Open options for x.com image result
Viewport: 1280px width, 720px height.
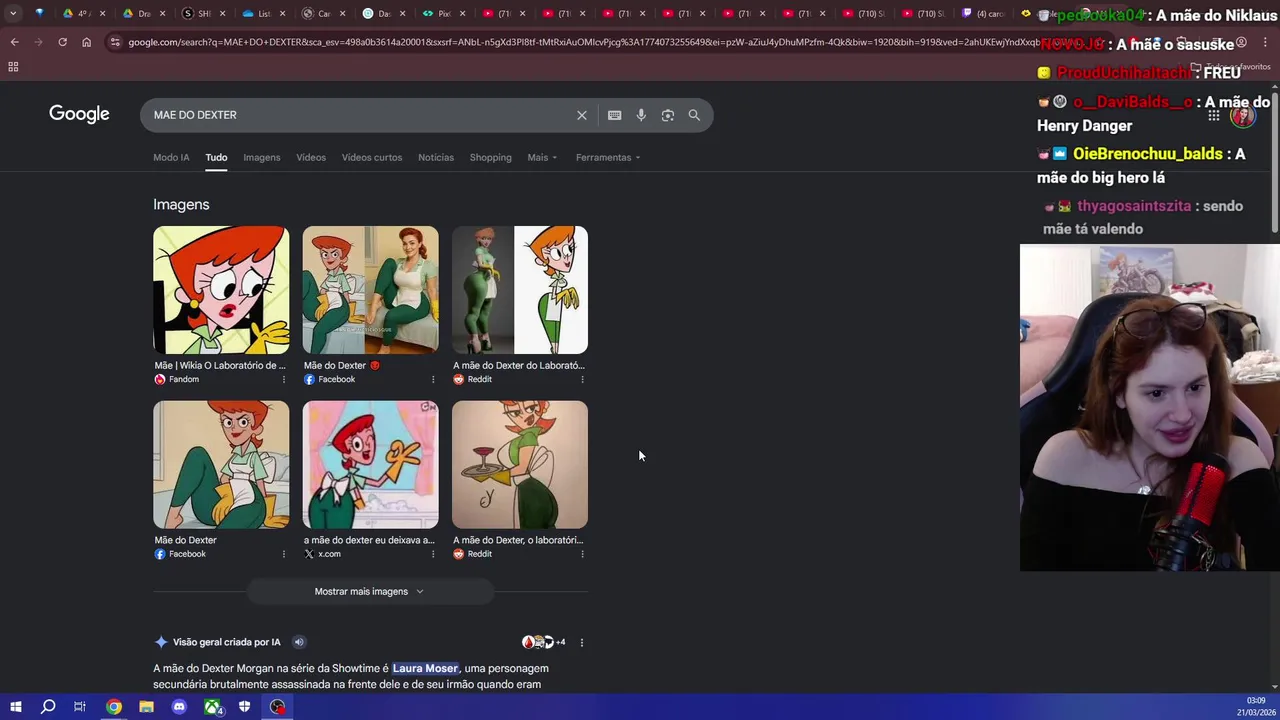[x=433, y=554]
